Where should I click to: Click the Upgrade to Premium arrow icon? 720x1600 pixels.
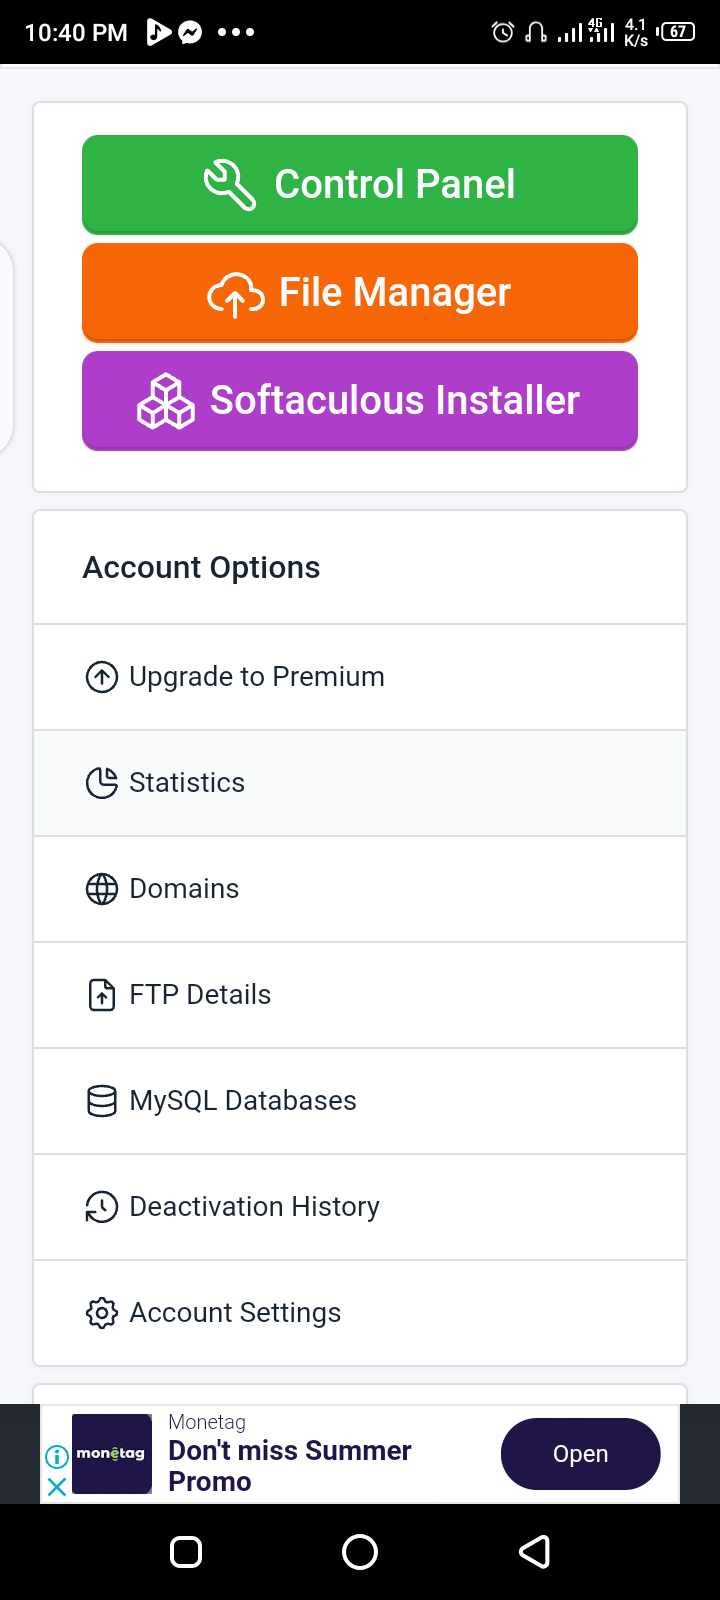point(102,678)
